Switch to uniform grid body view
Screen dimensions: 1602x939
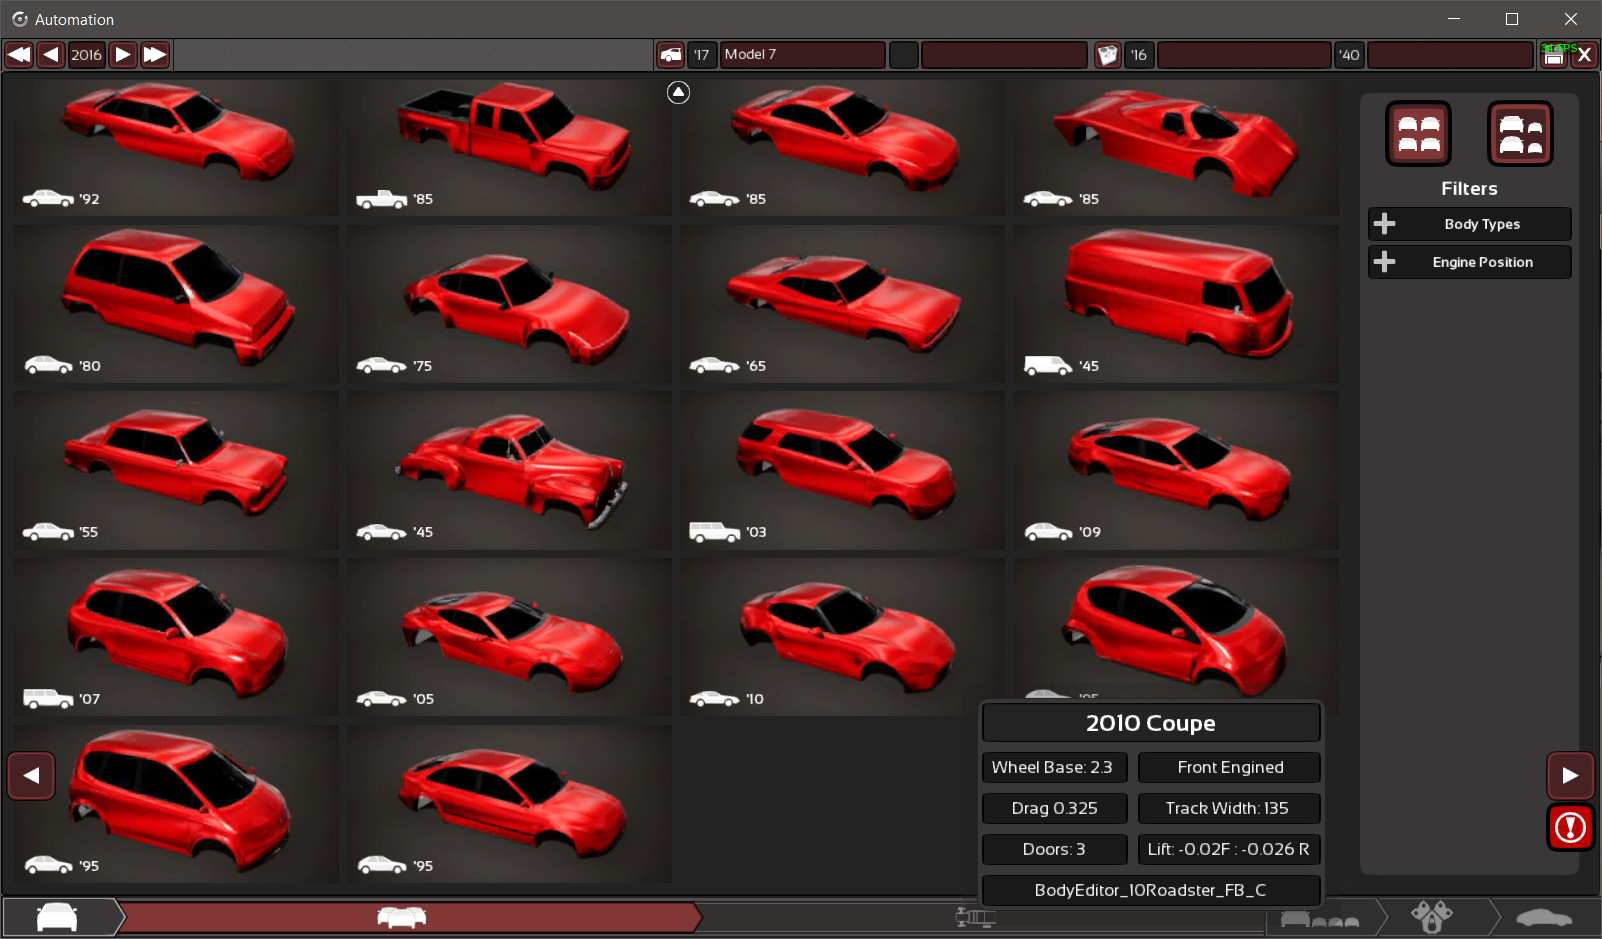click(x=1418, y=134)
